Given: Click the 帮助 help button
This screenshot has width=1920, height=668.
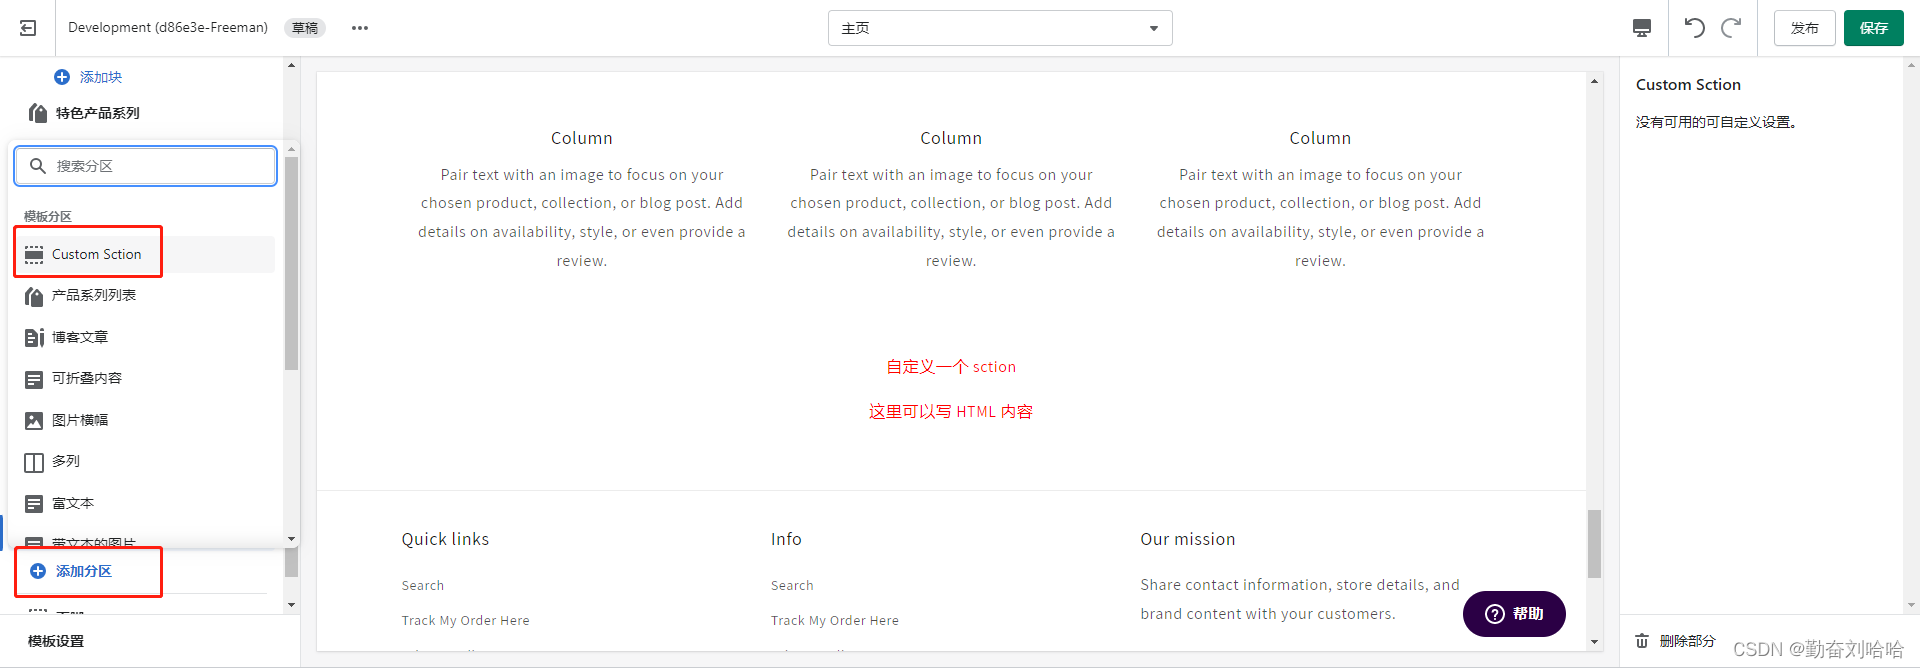Looking at the screenshot, I should tap(1514, 614).
